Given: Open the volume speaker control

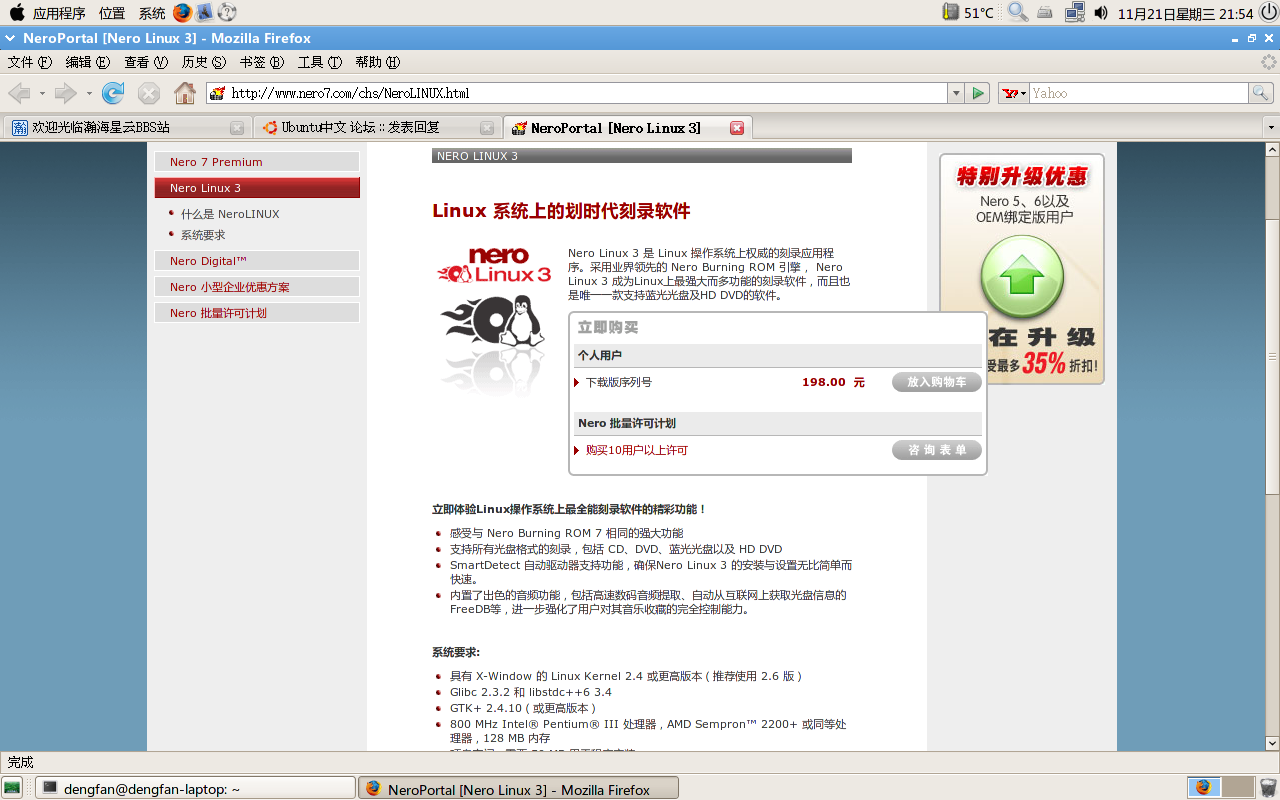Looking at the screenshot, I should [1101, 13].
